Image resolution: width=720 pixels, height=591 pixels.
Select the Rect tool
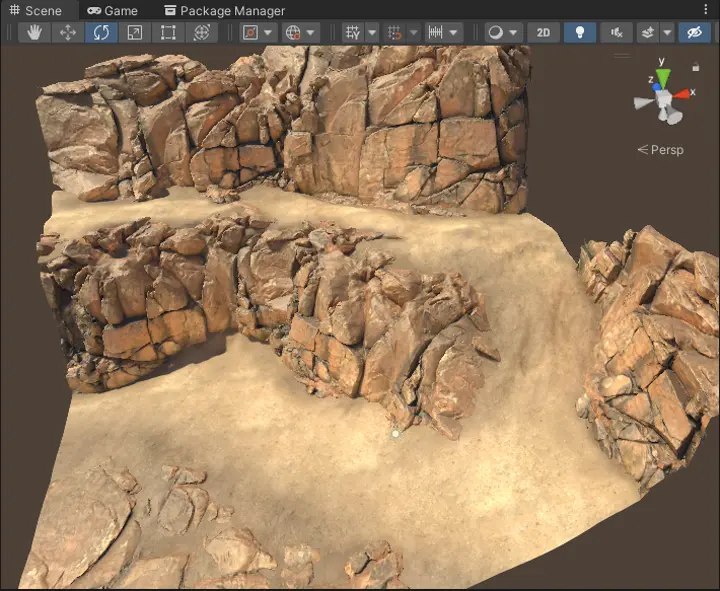(x=168, y=33)
